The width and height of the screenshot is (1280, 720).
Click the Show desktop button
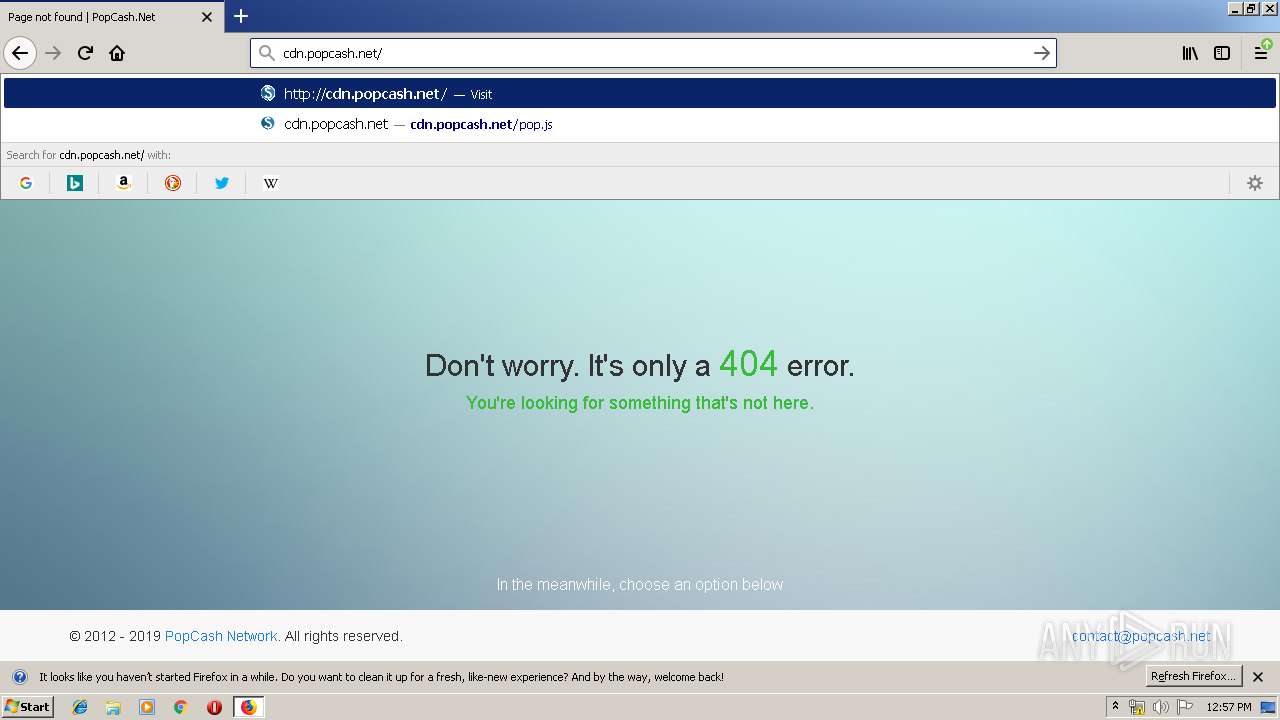coord(1268,707)
